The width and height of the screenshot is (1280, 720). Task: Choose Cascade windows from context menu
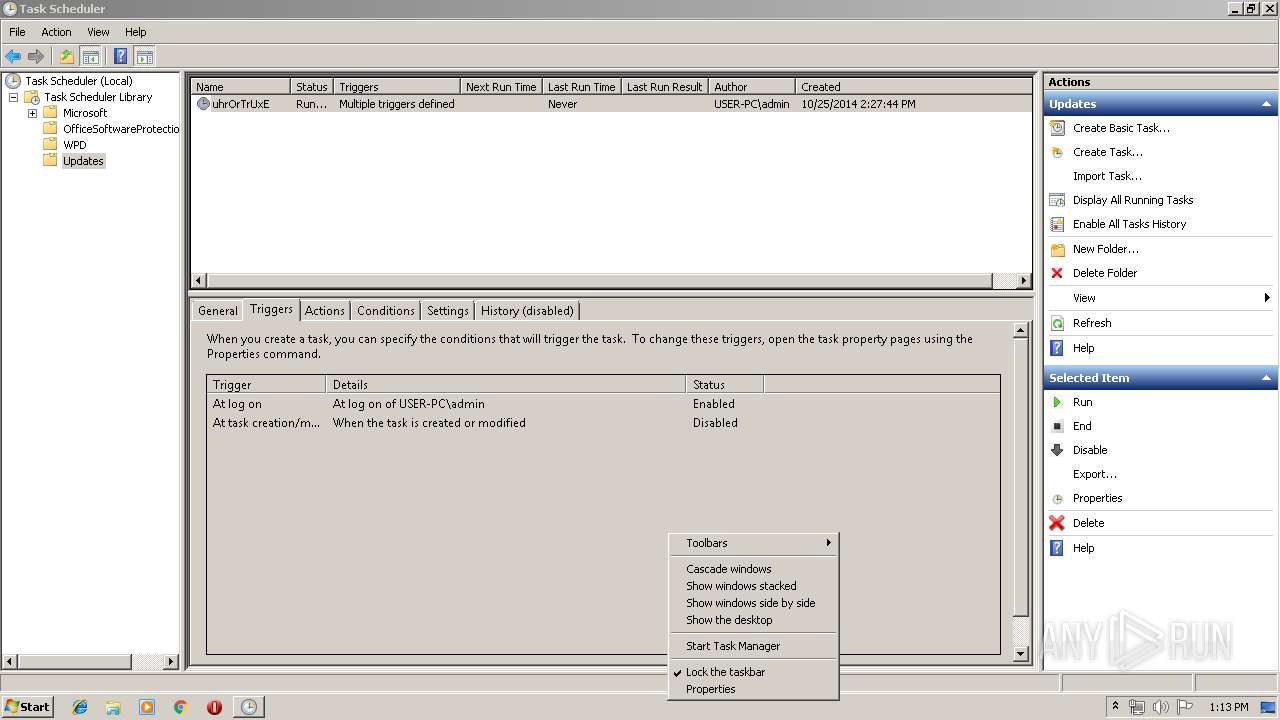(x=753, y=569)
